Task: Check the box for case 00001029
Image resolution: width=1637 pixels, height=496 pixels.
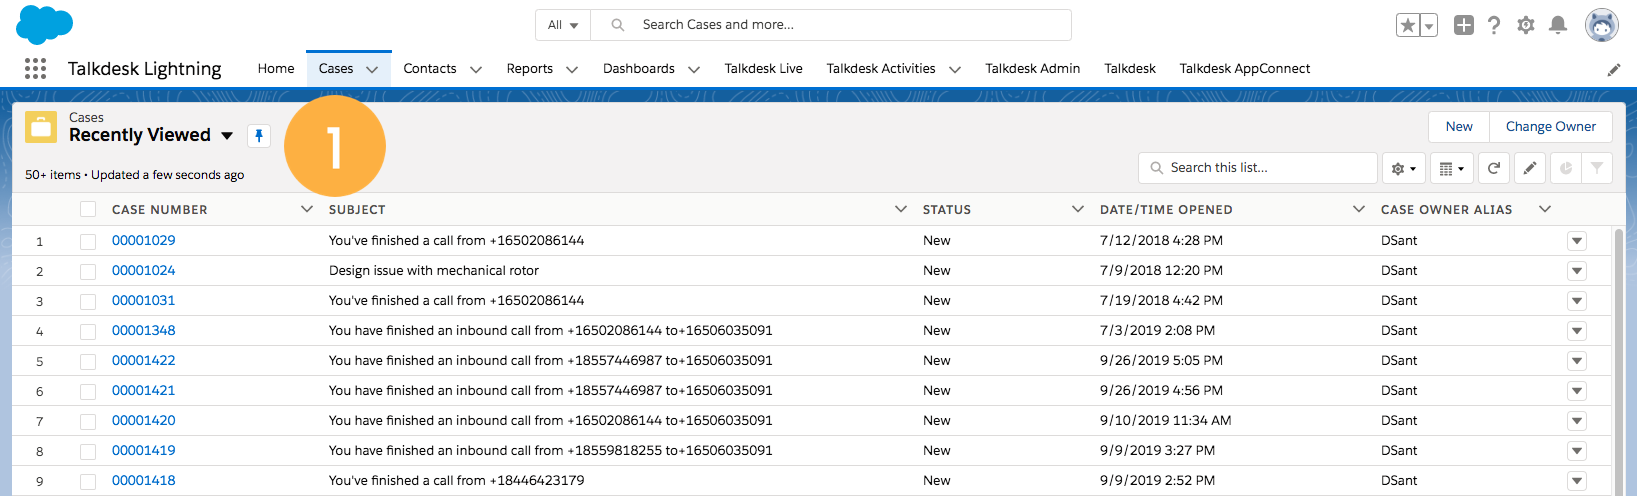Action: [88, 241]
